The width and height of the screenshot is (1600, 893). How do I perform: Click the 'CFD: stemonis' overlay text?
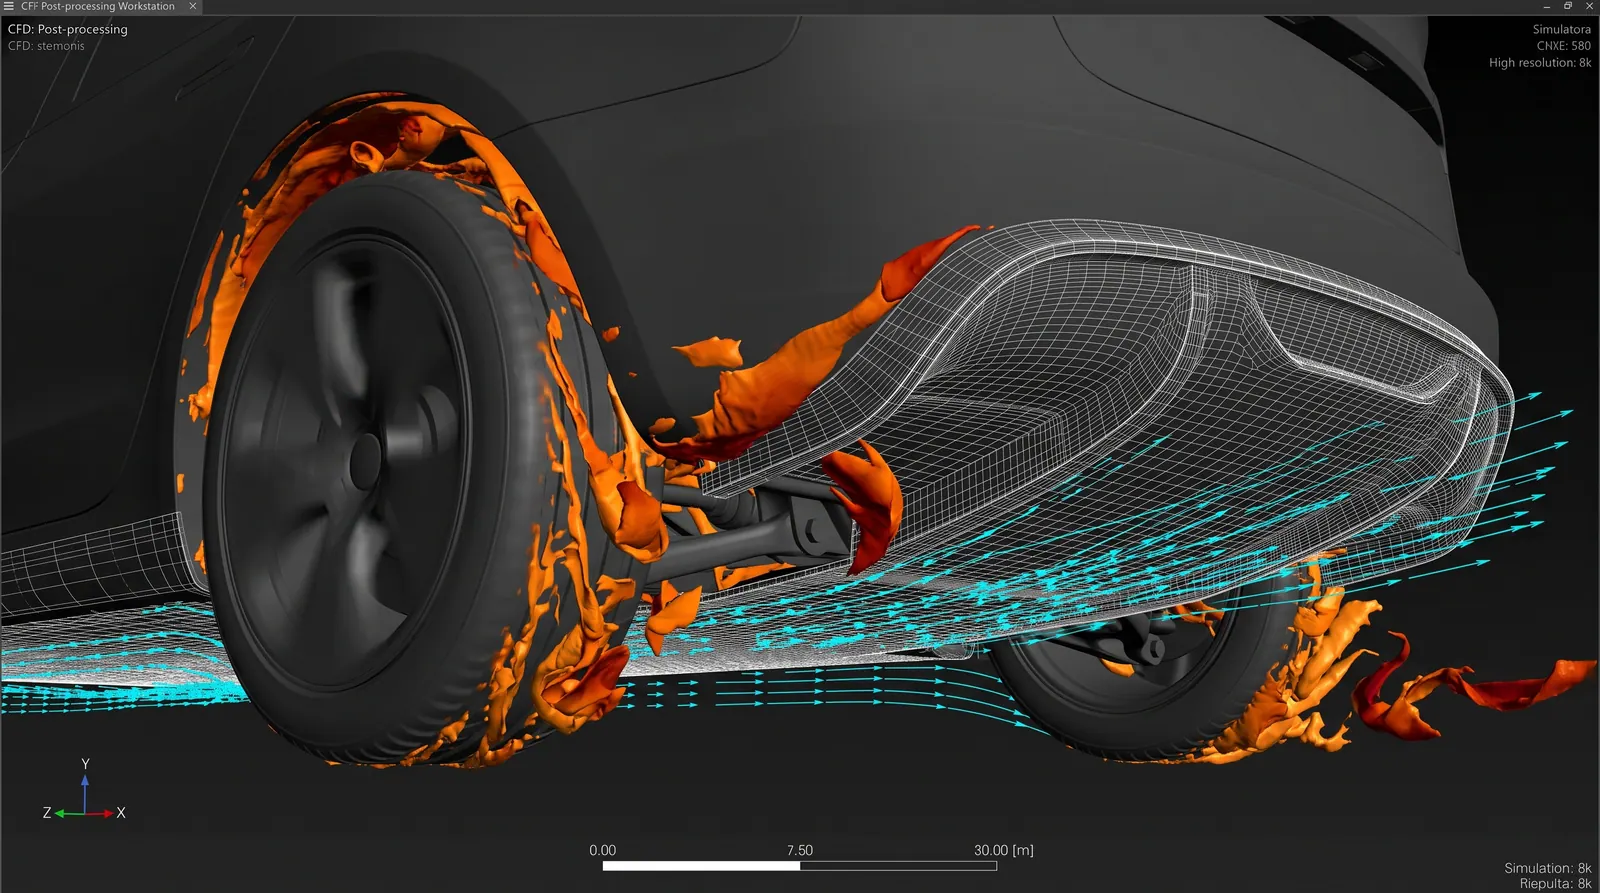pos(46,46)
